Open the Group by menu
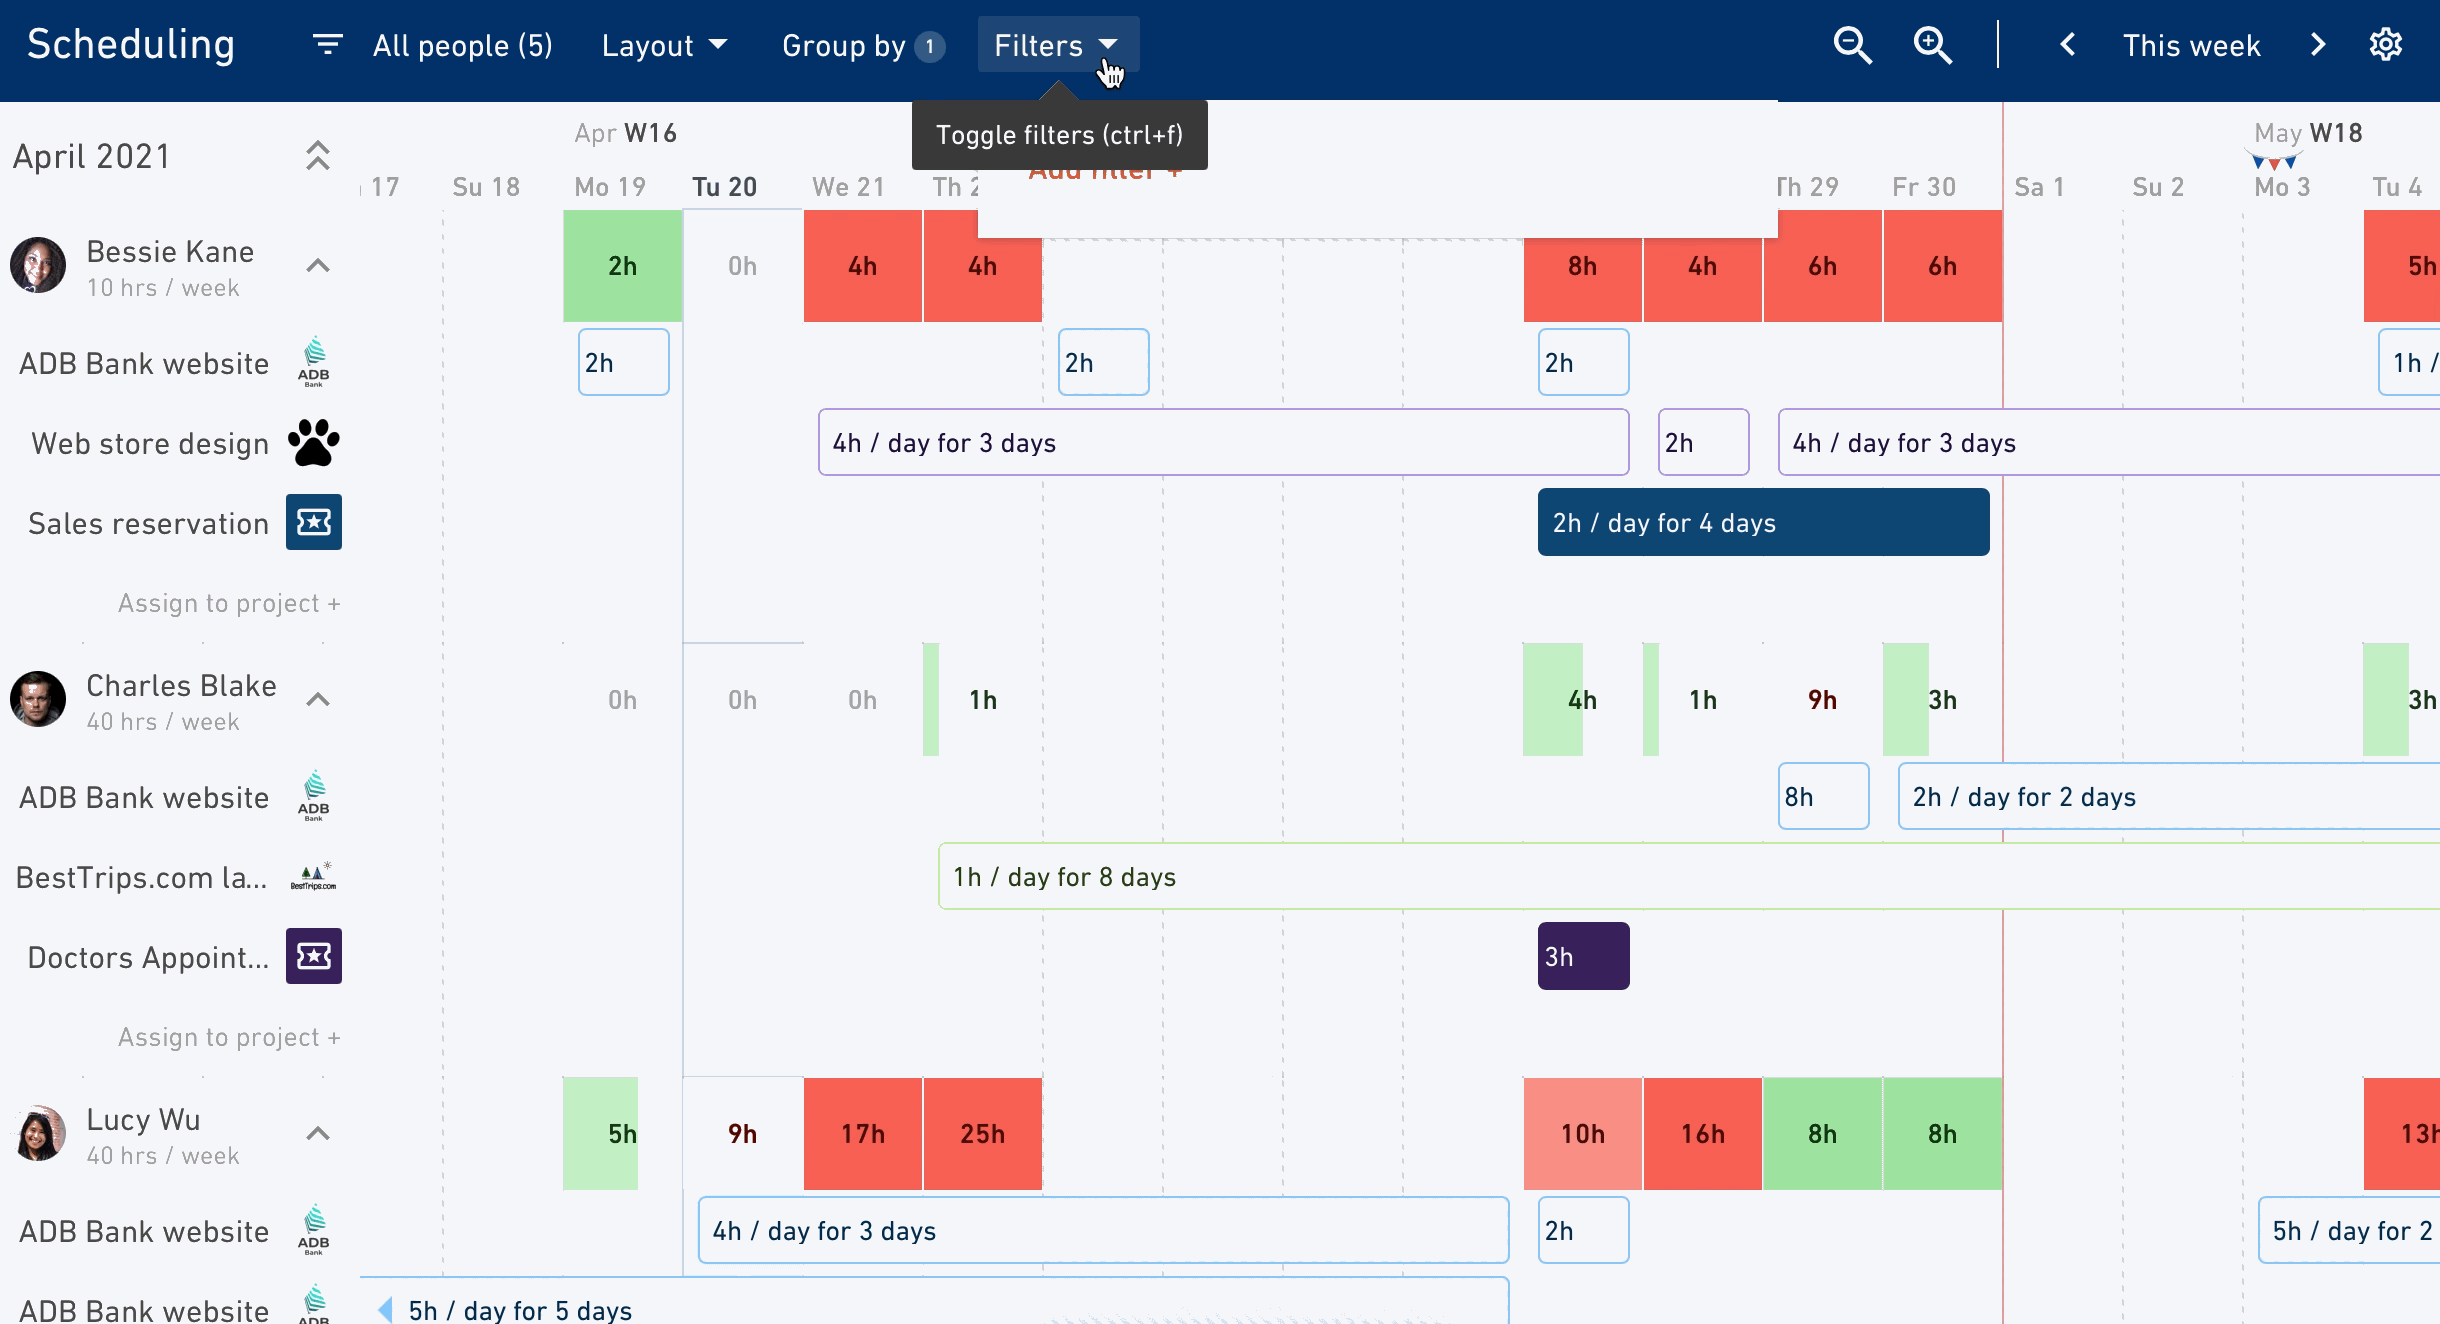2440x1324 pixels. pyautogui.click(x=863, y=45)
